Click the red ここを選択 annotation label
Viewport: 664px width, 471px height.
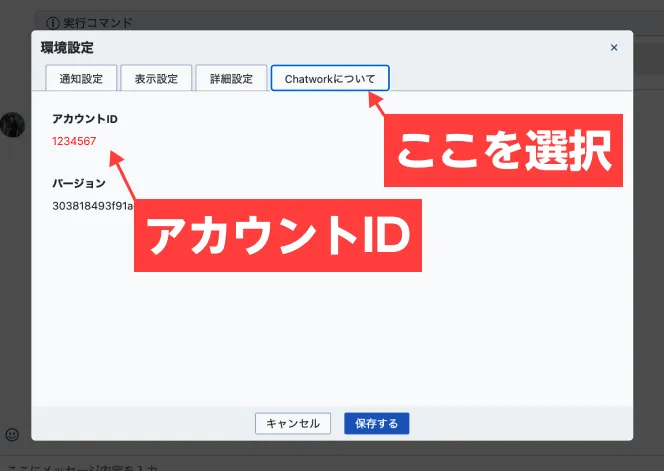pos(503,151)
